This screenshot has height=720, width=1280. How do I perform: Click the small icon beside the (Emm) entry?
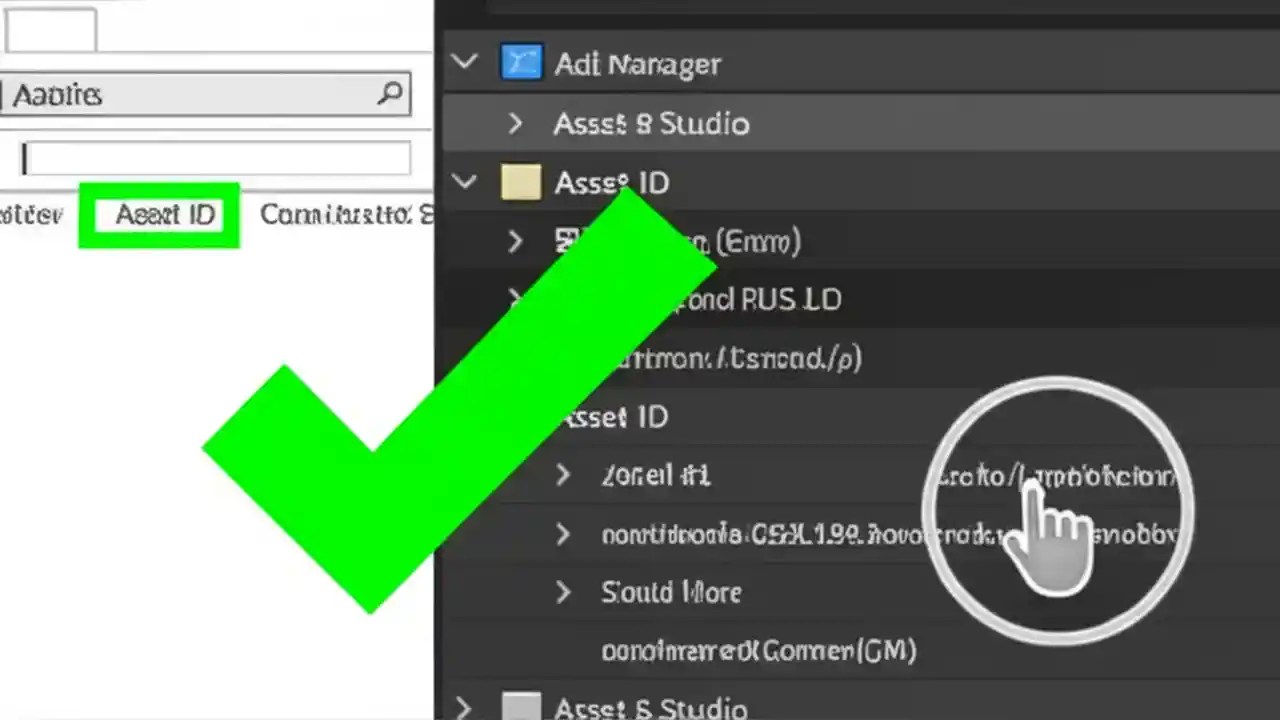click(566, 241)
